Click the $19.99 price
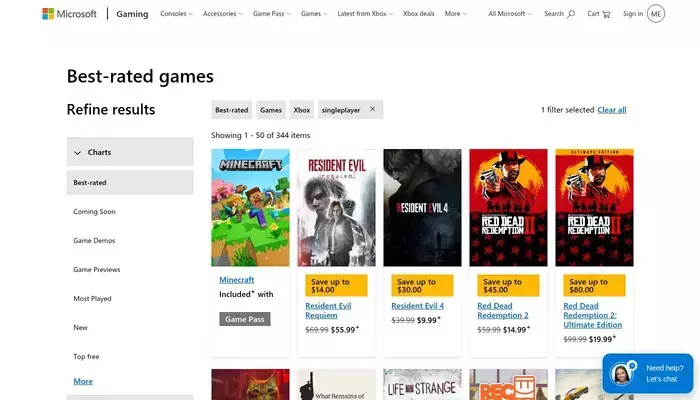The height and width of the screenshot is (400, 700). point(600,339)
